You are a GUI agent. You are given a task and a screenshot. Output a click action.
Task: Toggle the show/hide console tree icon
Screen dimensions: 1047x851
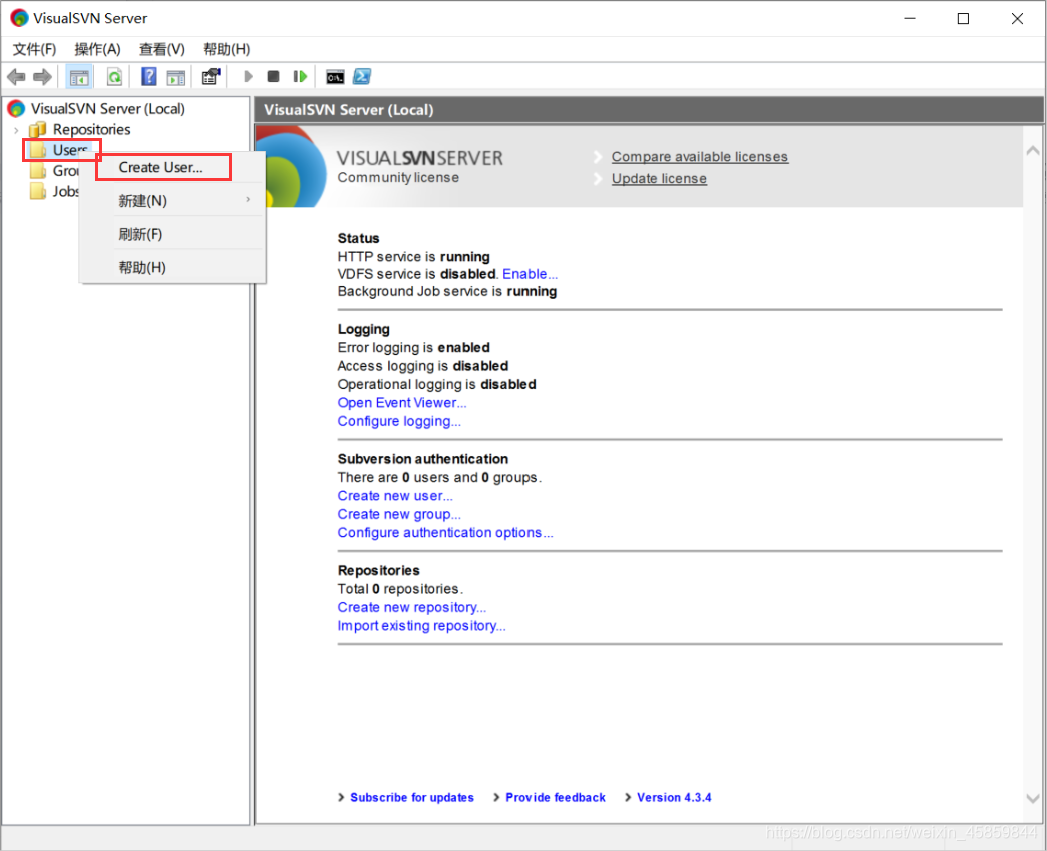click(79, 77)
